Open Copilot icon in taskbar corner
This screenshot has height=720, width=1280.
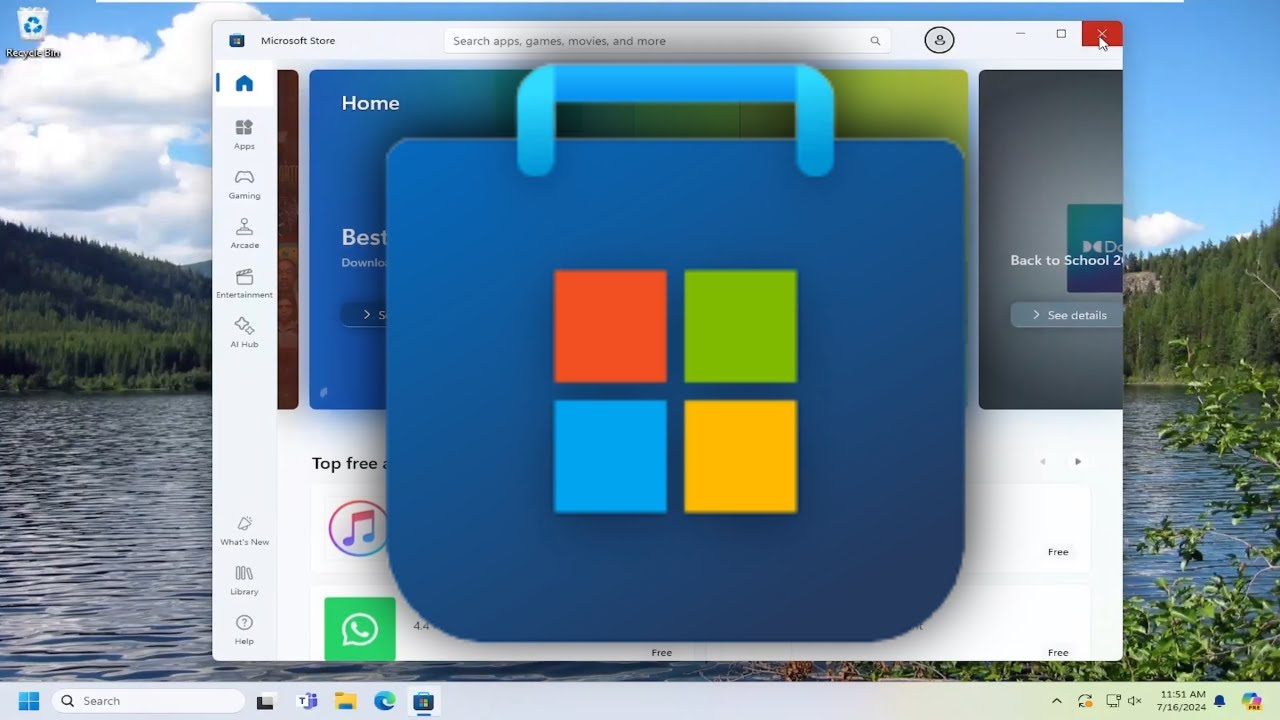(1251, 701)
